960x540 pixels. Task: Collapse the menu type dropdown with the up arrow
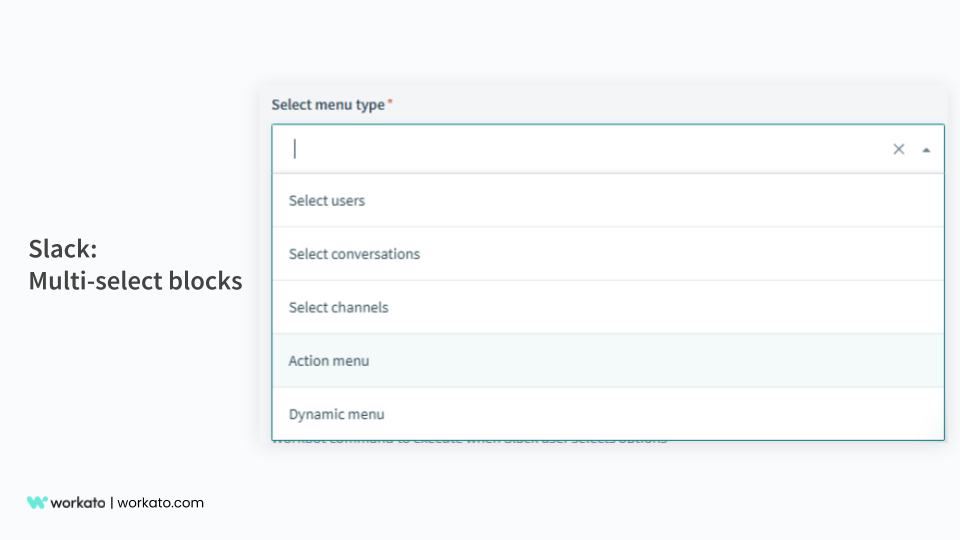[x=926, y=150]
